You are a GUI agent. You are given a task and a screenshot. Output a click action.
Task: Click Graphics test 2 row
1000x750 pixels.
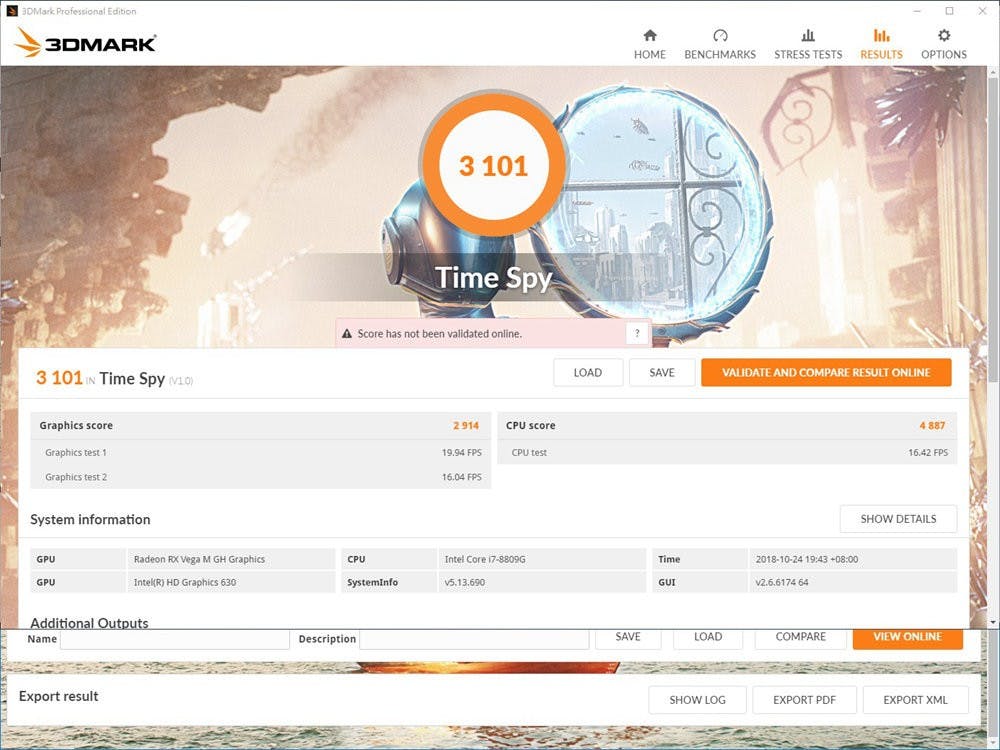[260, 476]
